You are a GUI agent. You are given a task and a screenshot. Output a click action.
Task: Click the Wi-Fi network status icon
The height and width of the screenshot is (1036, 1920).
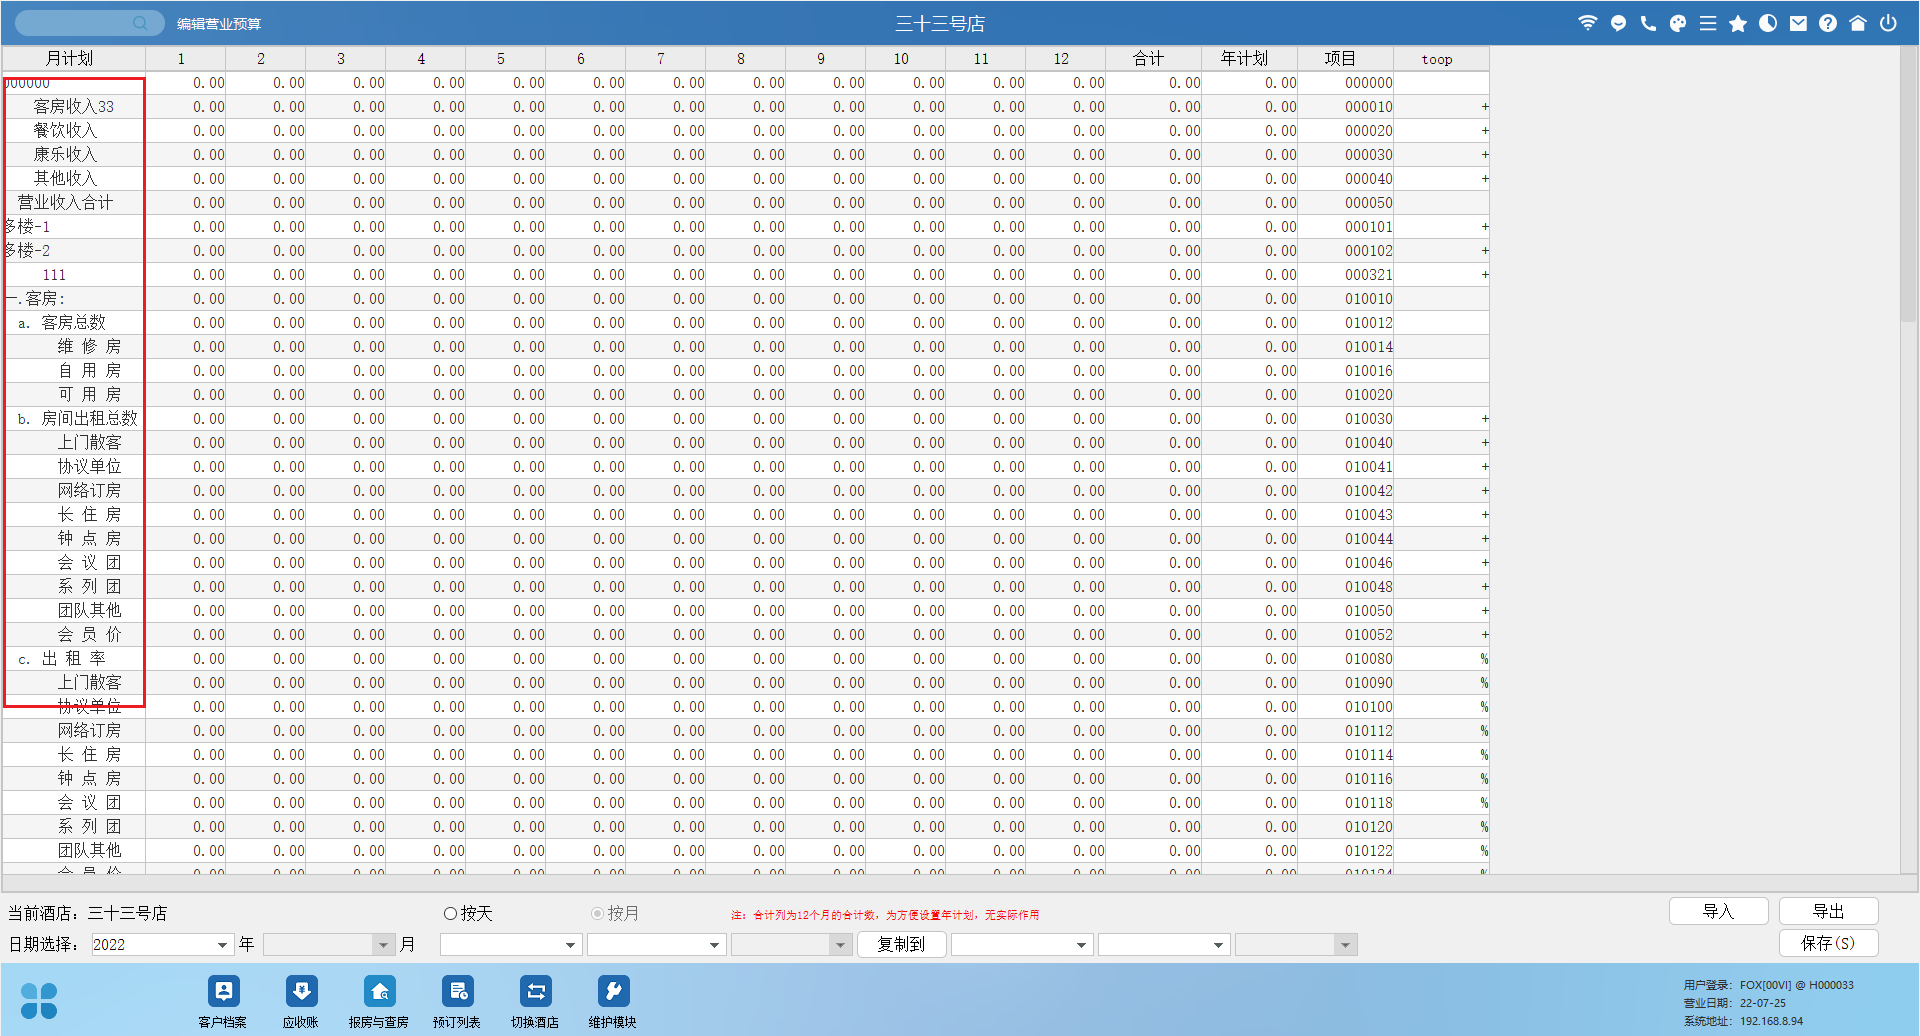pos(1587,23)
